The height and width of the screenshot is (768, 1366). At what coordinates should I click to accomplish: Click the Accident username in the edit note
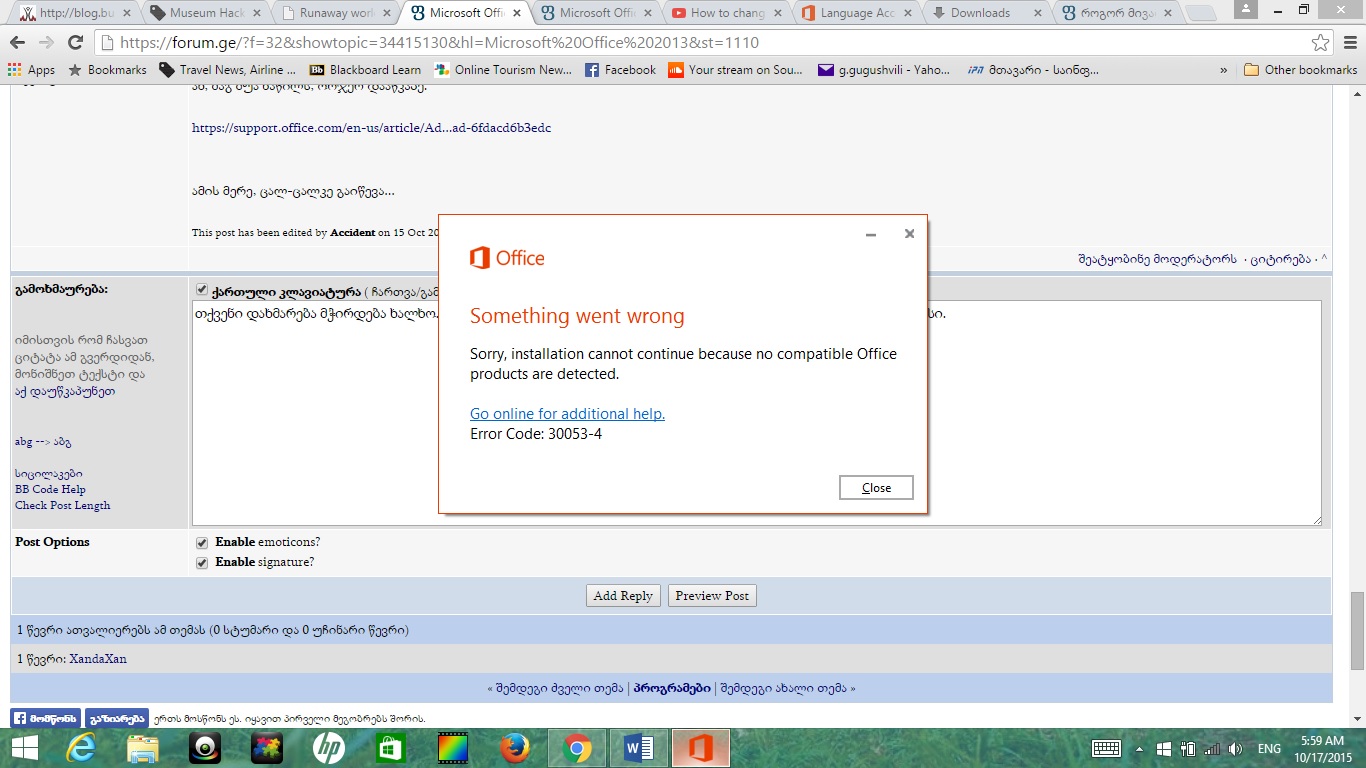[x=352, y=233]
